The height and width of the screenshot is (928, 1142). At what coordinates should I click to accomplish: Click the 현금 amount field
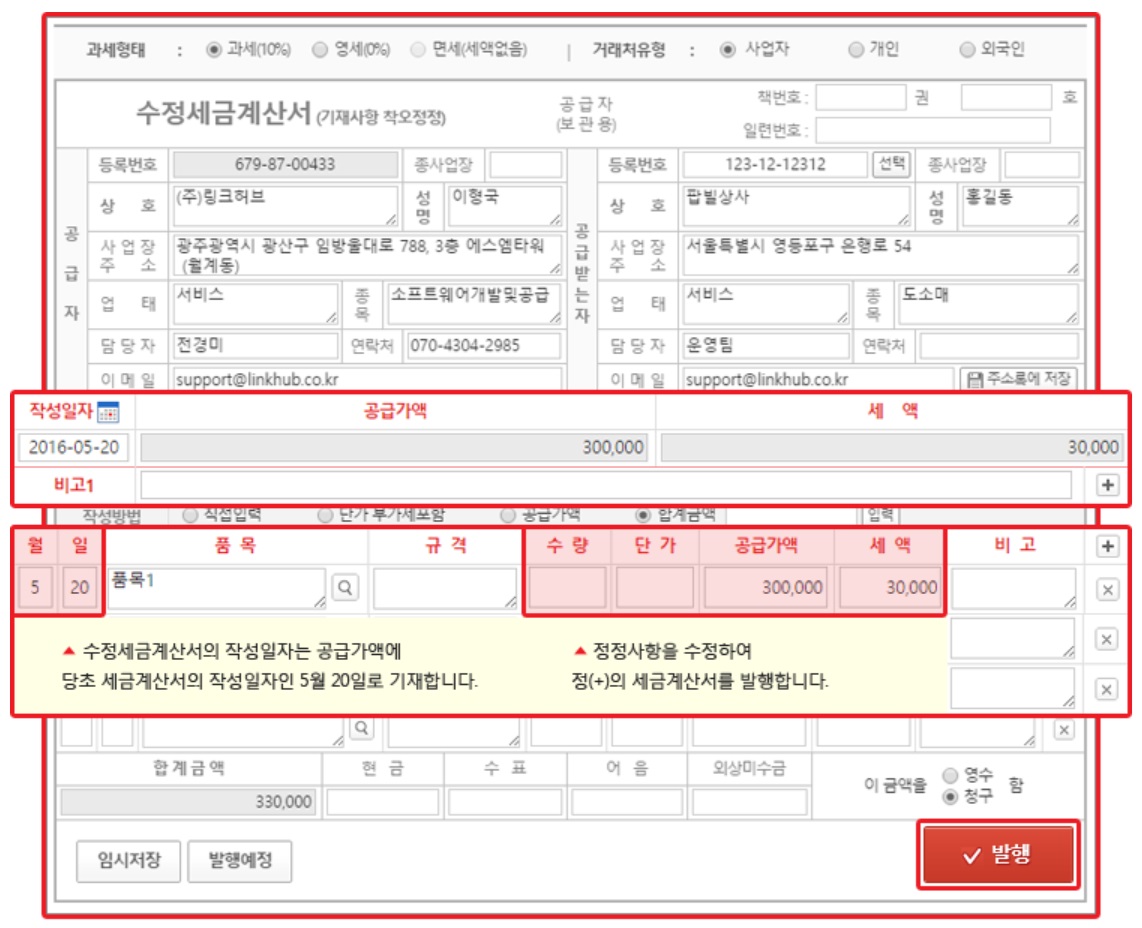pos(383,802)
